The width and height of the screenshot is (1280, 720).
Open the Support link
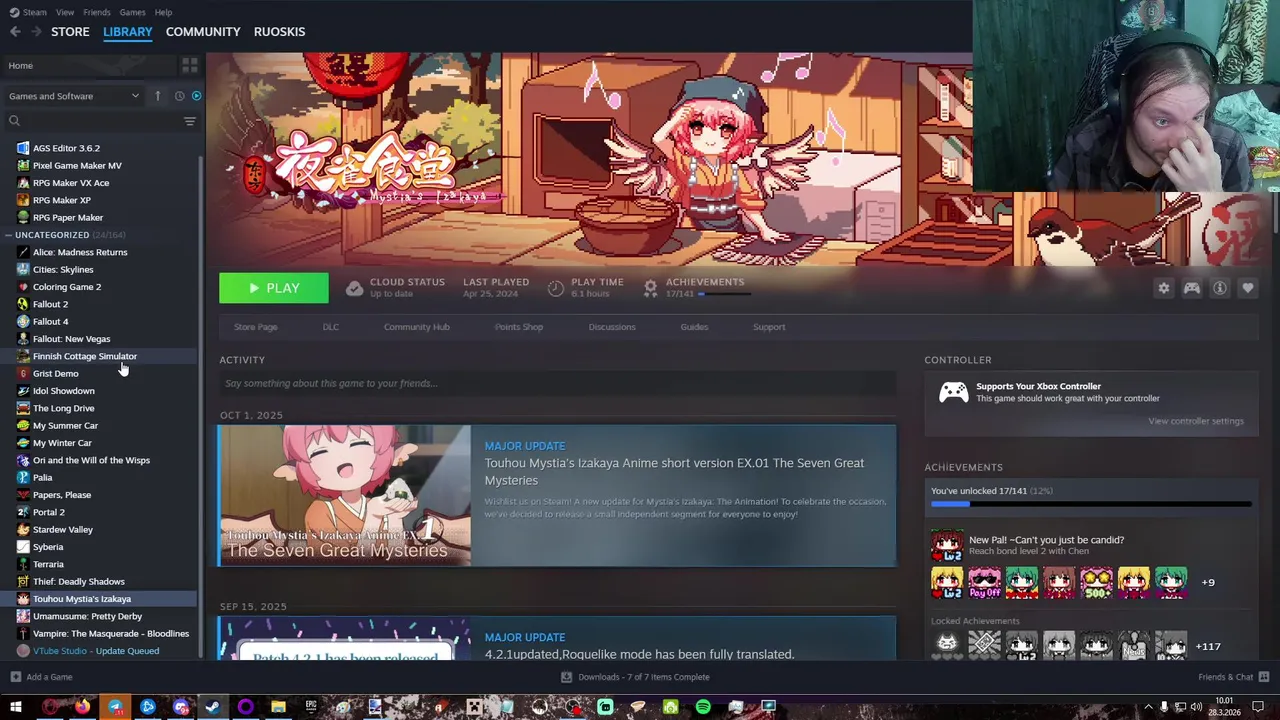click(x=769, y=327)
